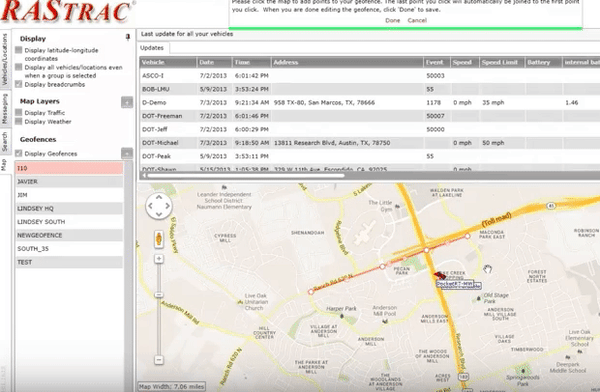Screen dimensions: 600x392
Task: Collapse the Map Layers section arrow
Action: [x=127, y=102]
